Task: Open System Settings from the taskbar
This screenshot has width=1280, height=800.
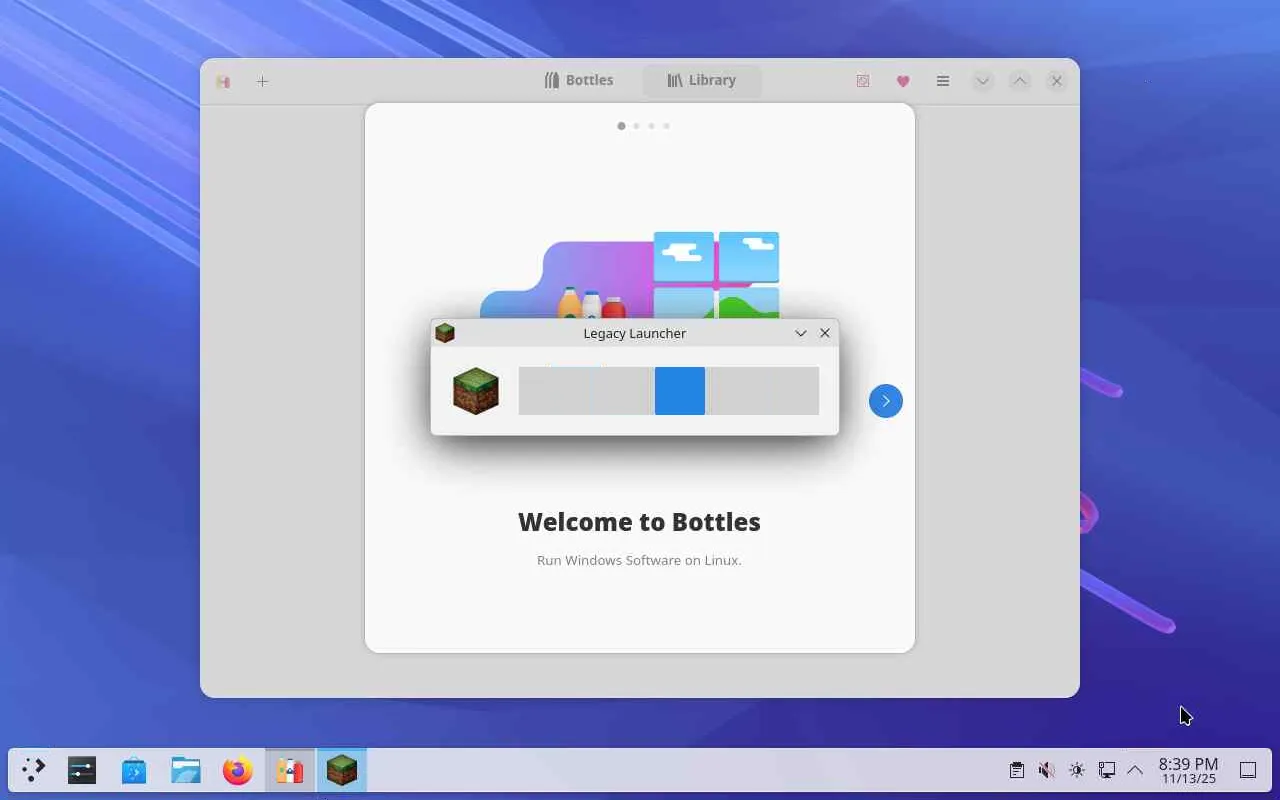Action: pyautogui.click(x=82, y=770)
